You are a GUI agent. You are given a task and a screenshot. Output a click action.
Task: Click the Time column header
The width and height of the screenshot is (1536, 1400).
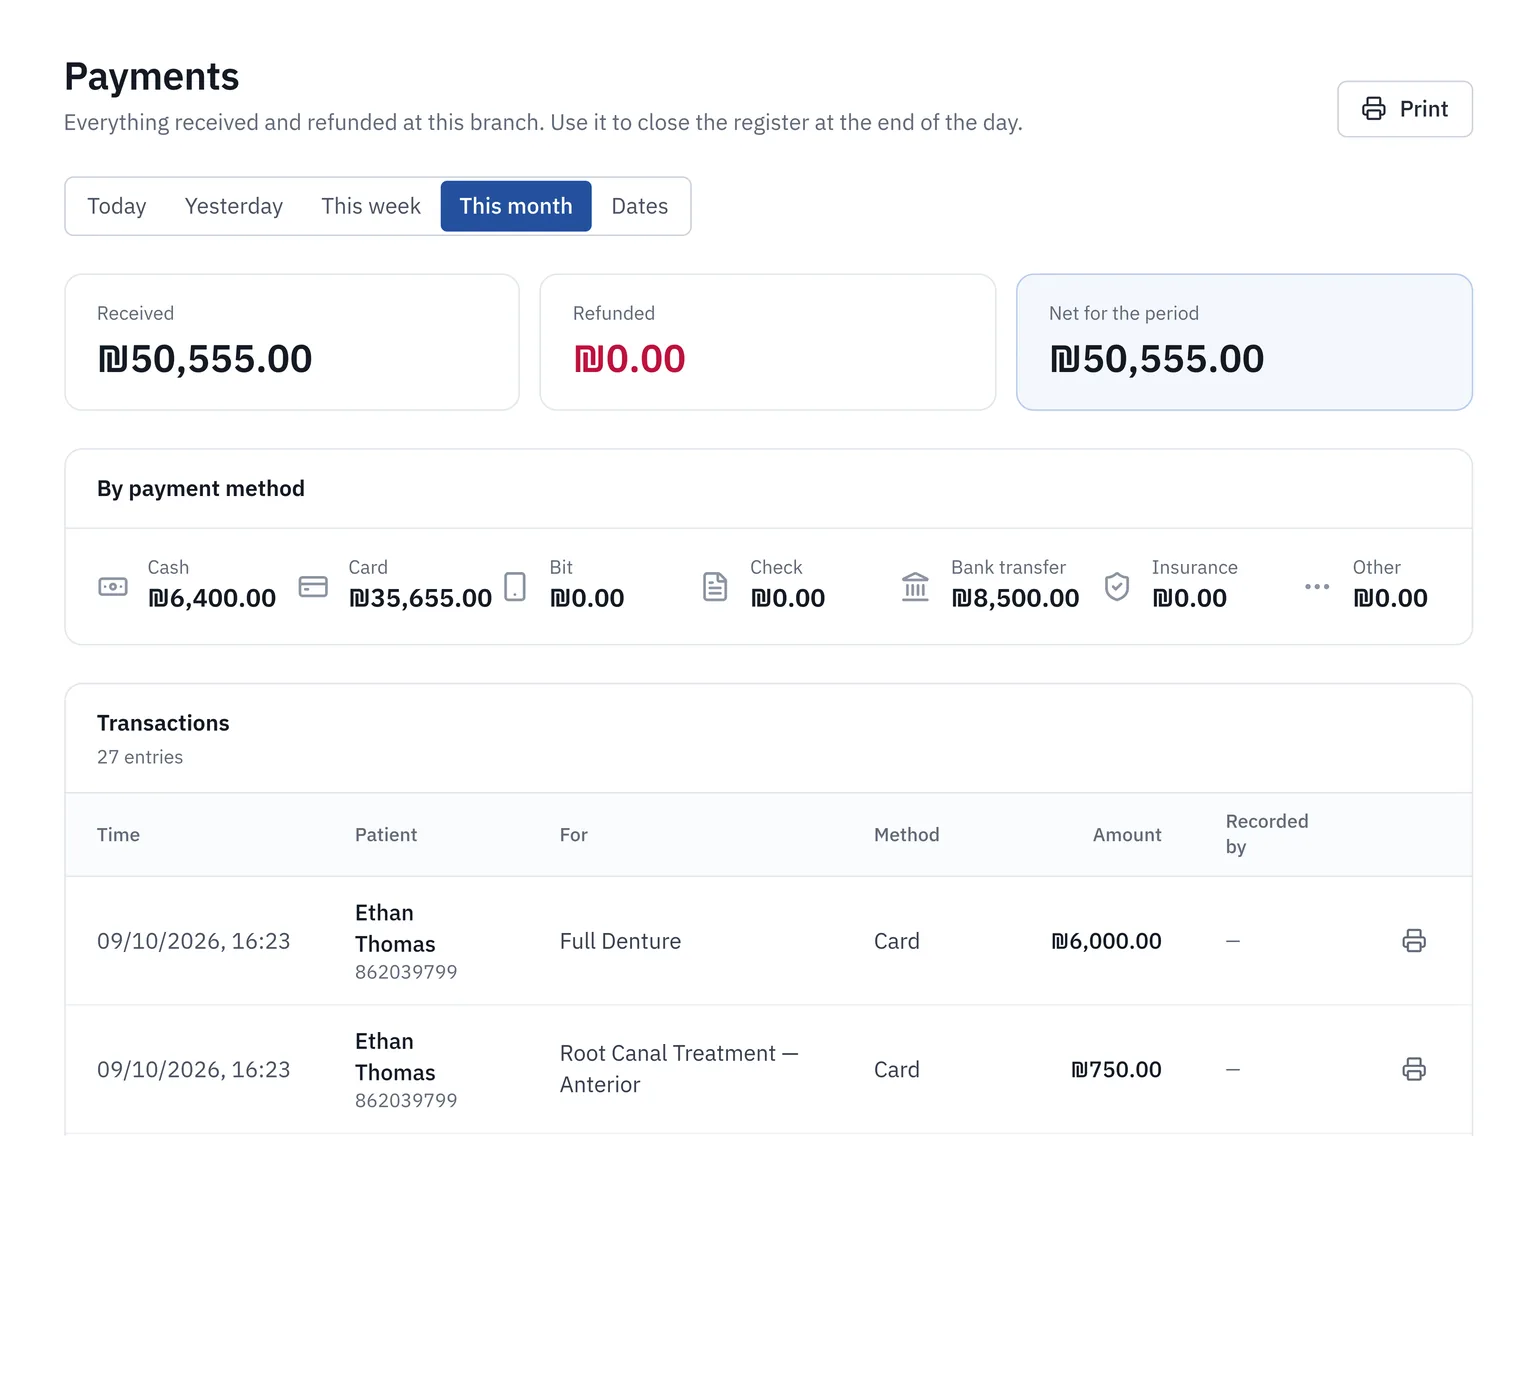click(118, 835)
